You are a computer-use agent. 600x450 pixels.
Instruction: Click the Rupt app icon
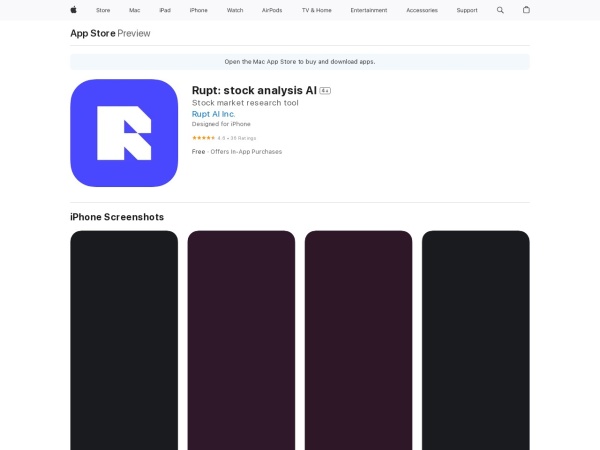point(124,133)
